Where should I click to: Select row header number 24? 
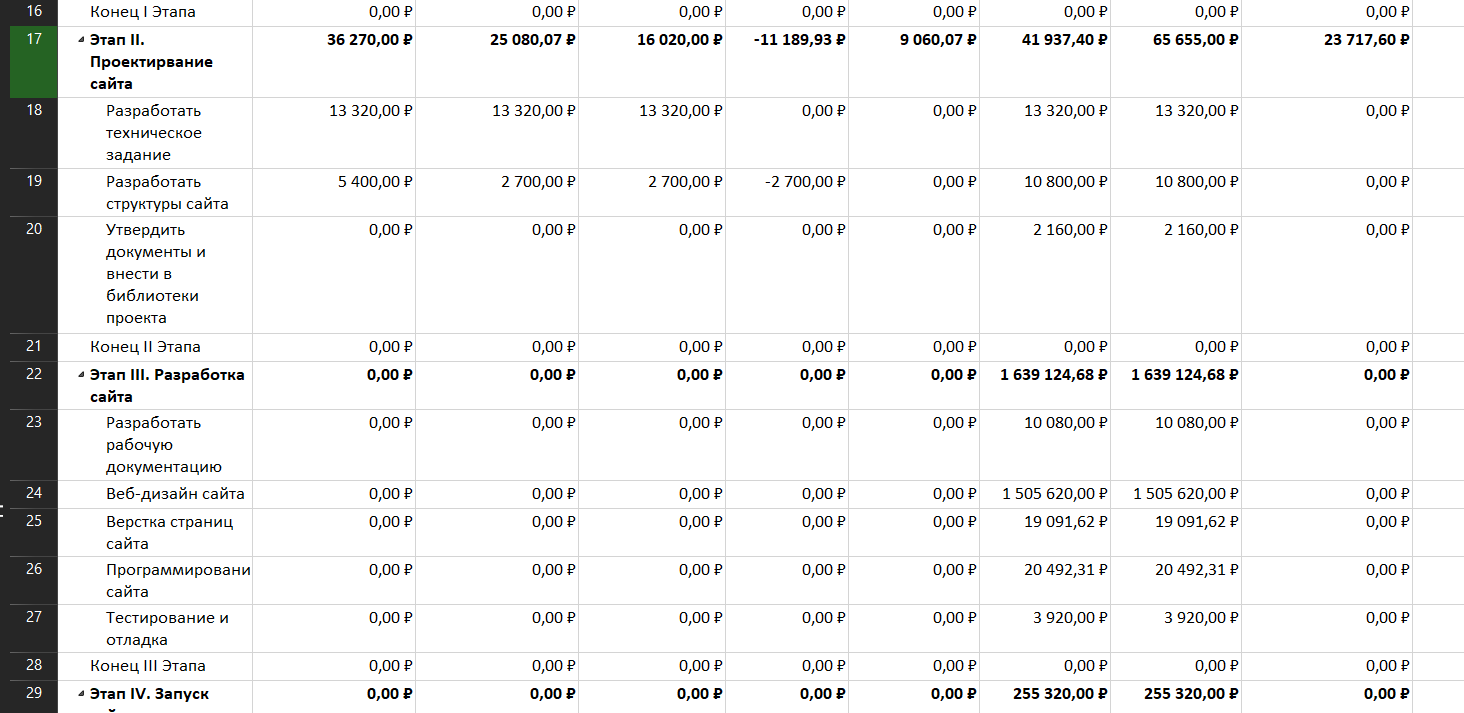click(34, 494)
